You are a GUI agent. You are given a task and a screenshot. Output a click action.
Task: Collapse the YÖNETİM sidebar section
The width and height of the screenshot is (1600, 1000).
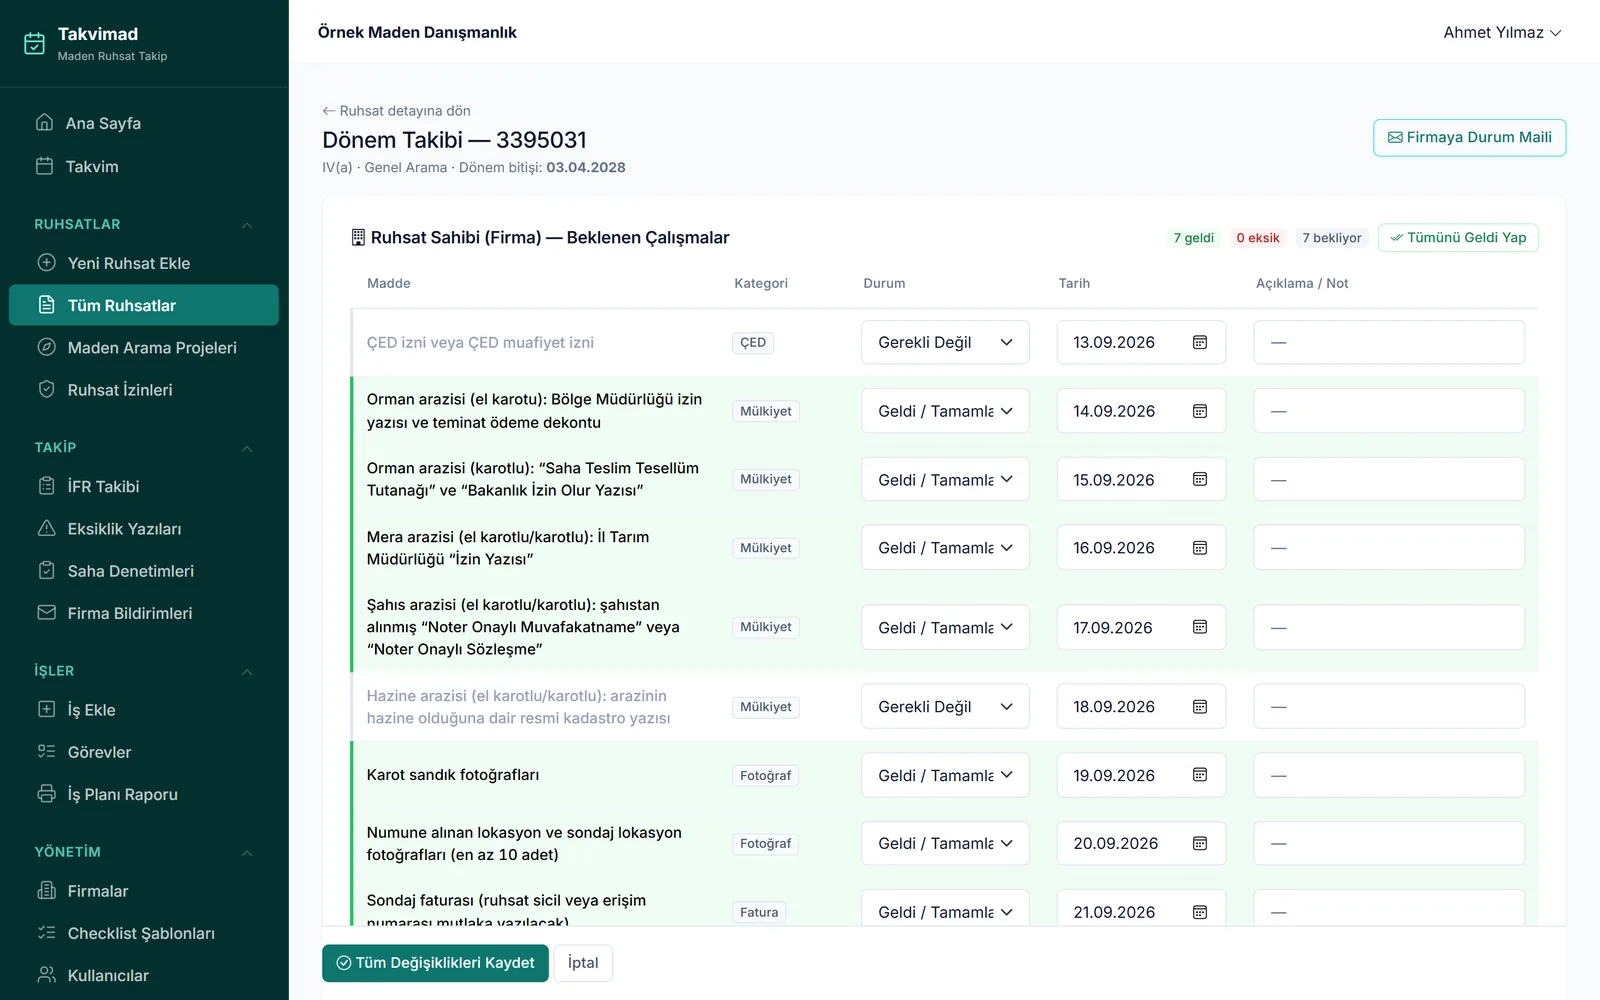point(246,852)
